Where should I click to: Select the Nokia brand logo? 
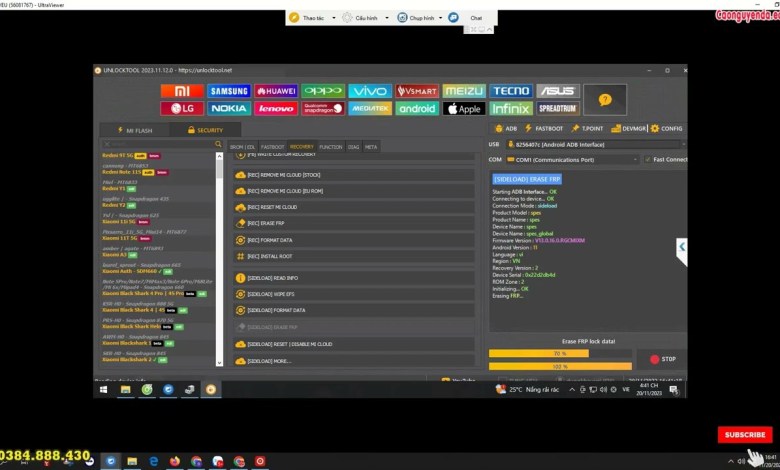(x=229, y=108)
